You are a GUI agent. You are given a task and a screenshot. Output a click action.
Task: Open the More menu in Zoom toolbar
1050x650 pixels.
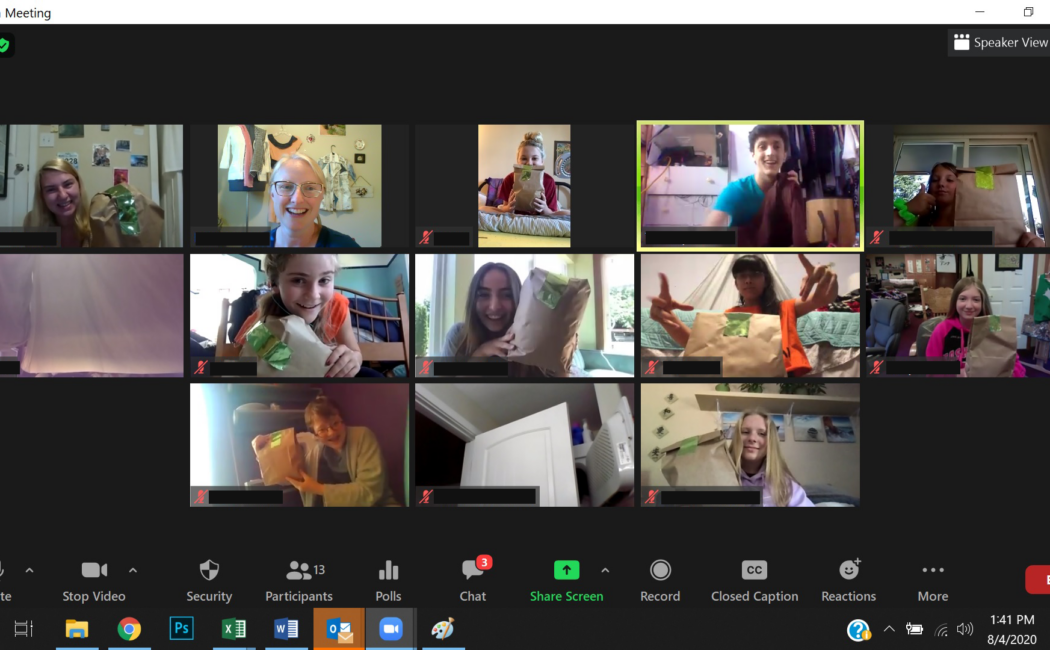click(x=932, y=580)
